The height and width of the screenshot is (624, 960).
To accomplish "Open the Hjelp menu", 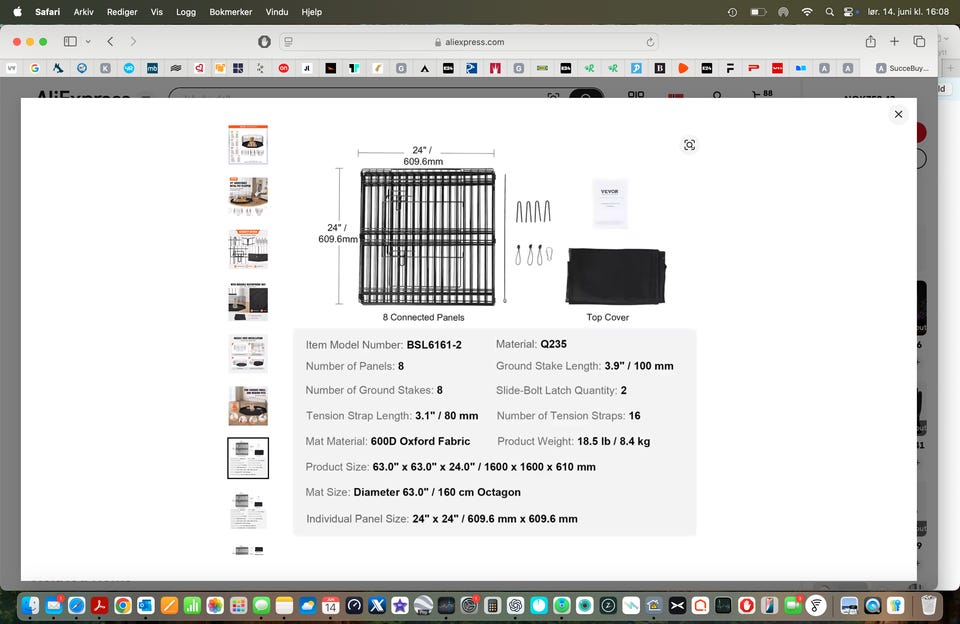I will click(311, 12).
